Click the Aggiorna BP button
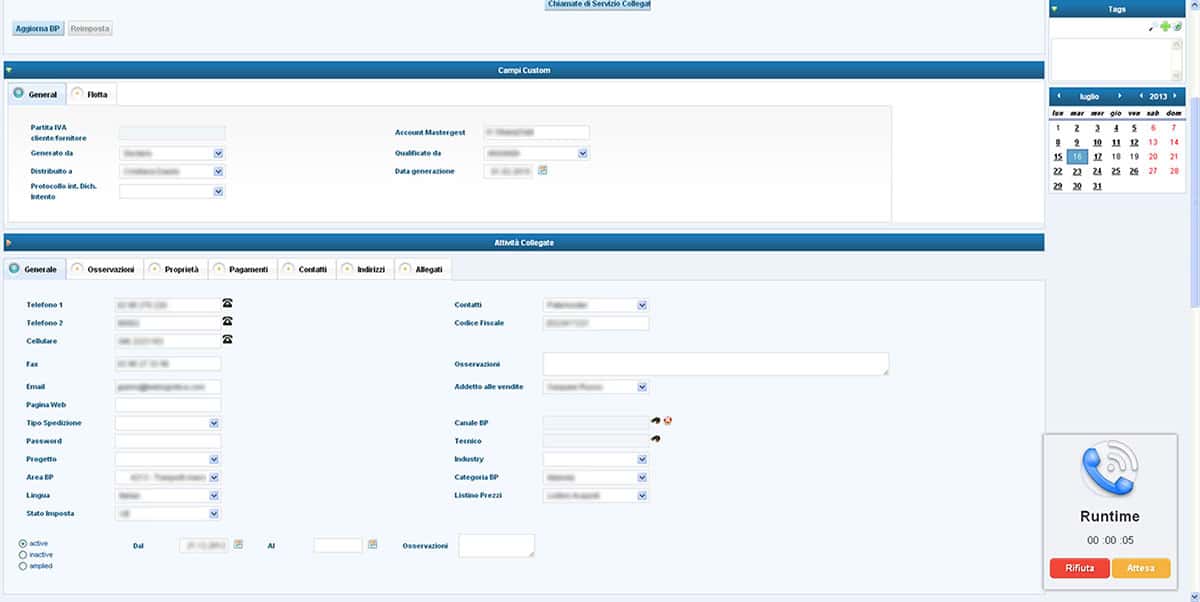Image resolution: width=1200 pixels, height=602 pixels. [38, 28]
